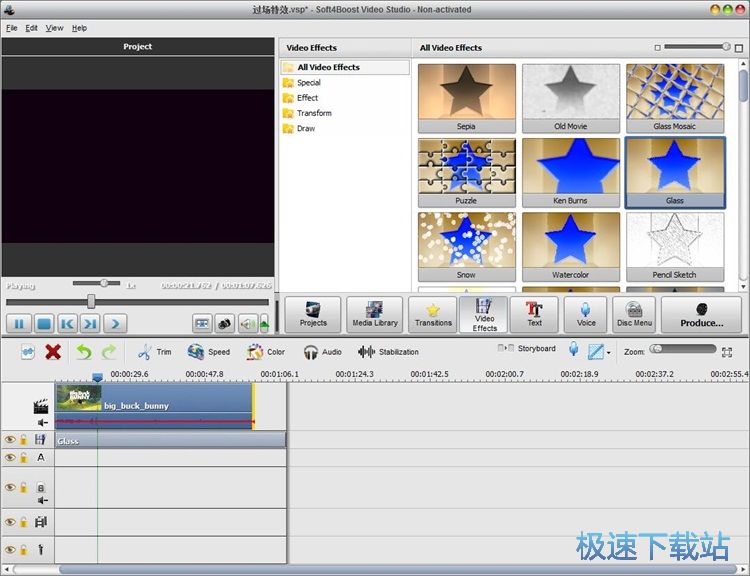Open the Stabilization tool
750x576 pixels.
[388, 352]
